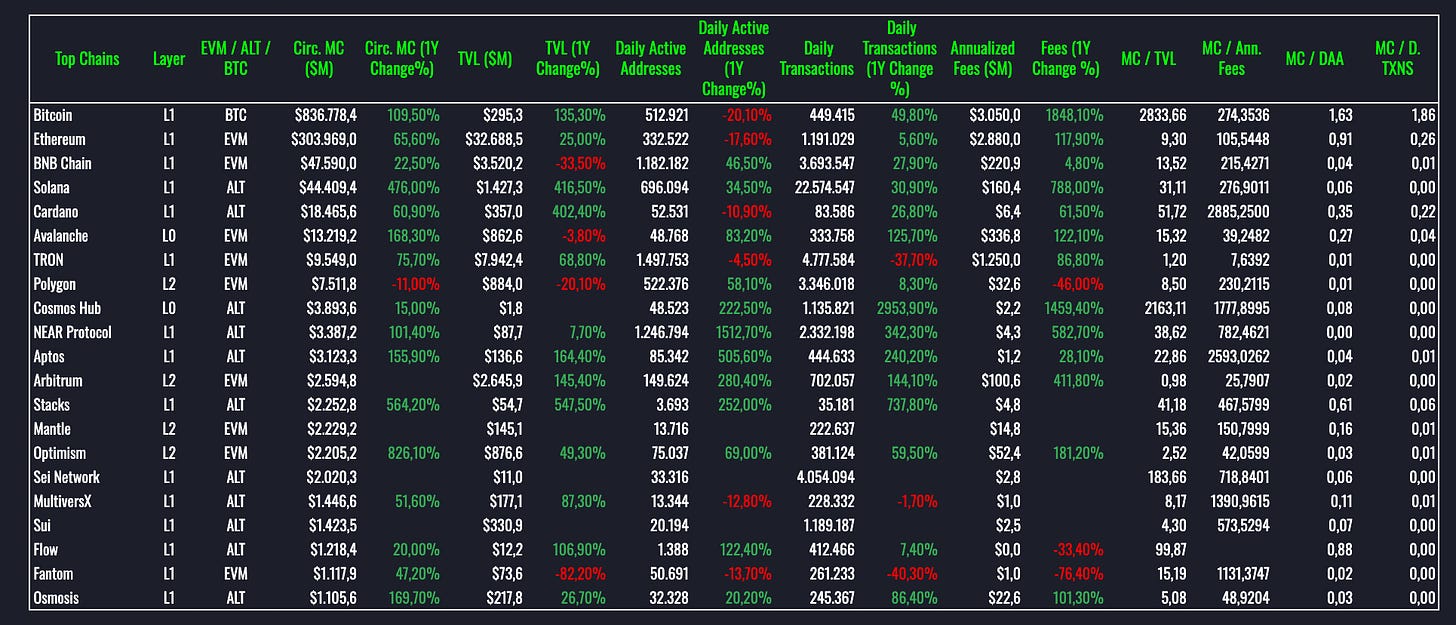Select the 'Flow' chain name

[46, 549]
